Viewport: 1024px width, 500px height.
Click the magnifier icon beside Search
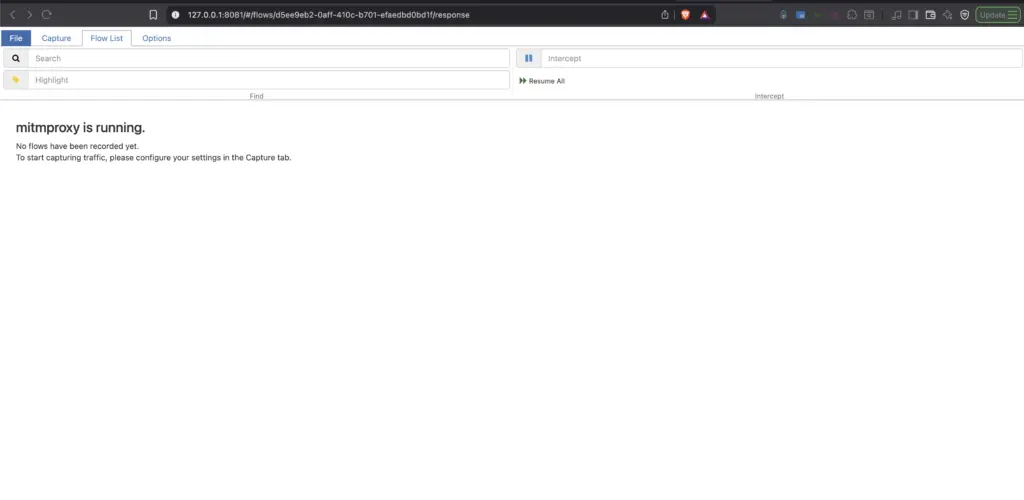pos(16,58)
